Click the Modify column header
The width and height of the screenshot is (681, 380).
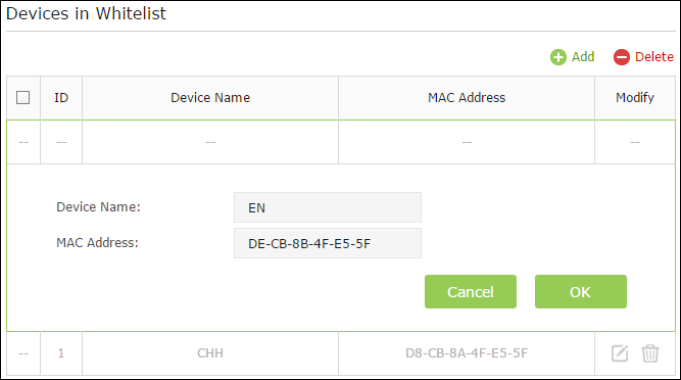click(635, 98)
